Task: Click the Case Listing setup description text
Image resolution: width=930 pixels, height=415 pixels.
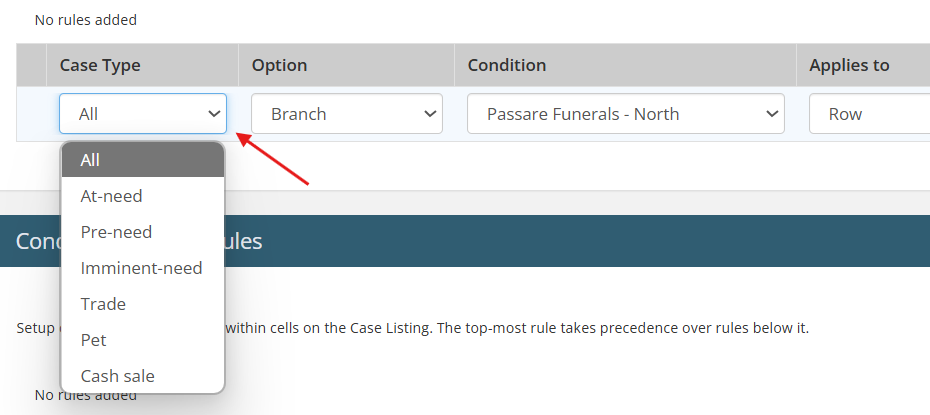Action: pyautogui.click(x=517, y=328)
